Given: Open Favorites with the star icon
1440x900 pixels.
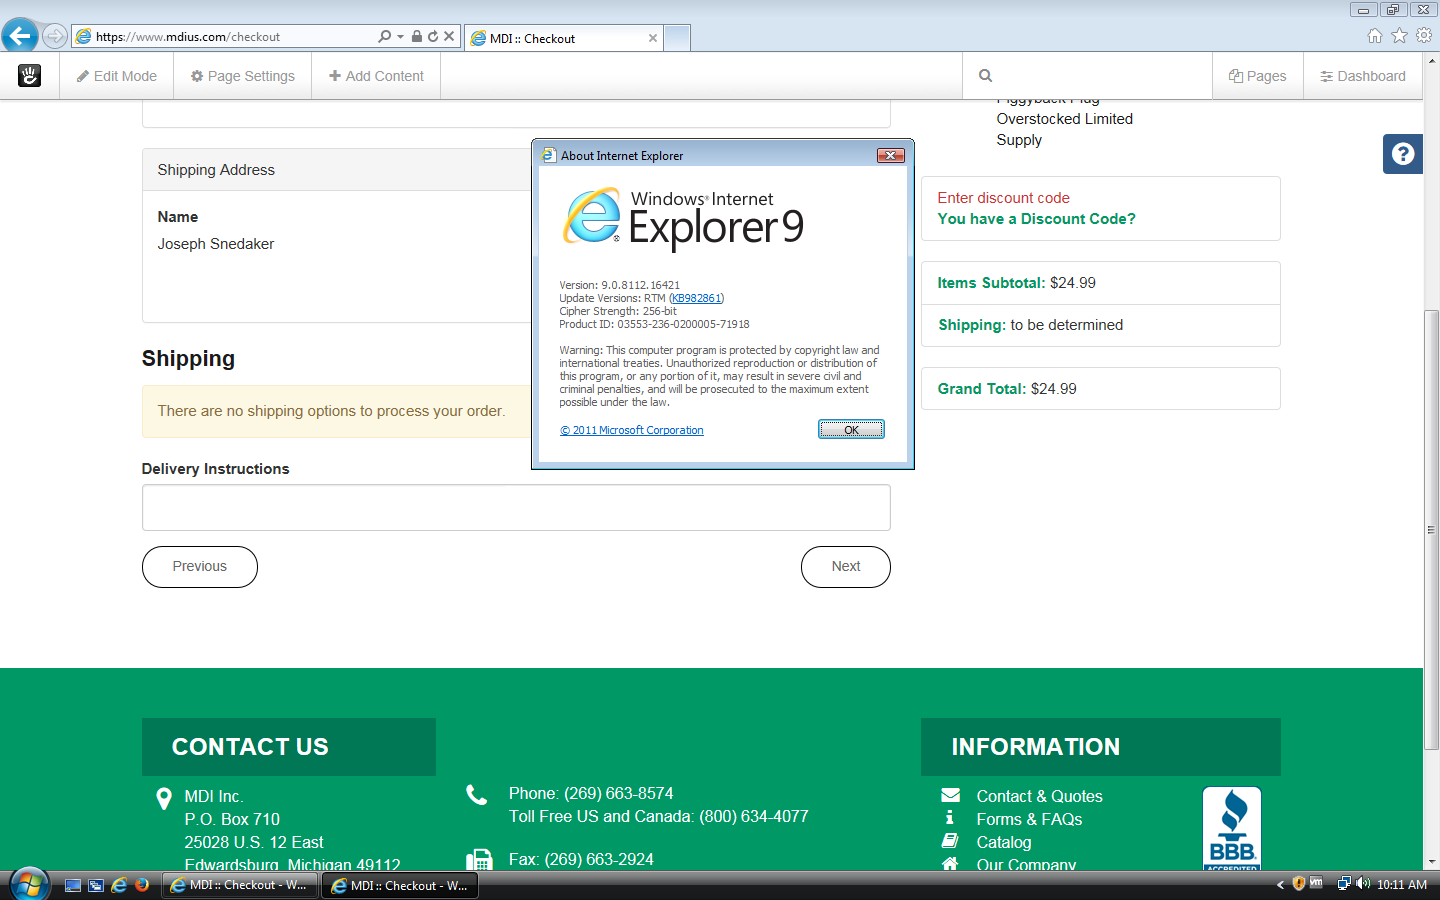Looking at the screenshot, I should pos(1400,36).
